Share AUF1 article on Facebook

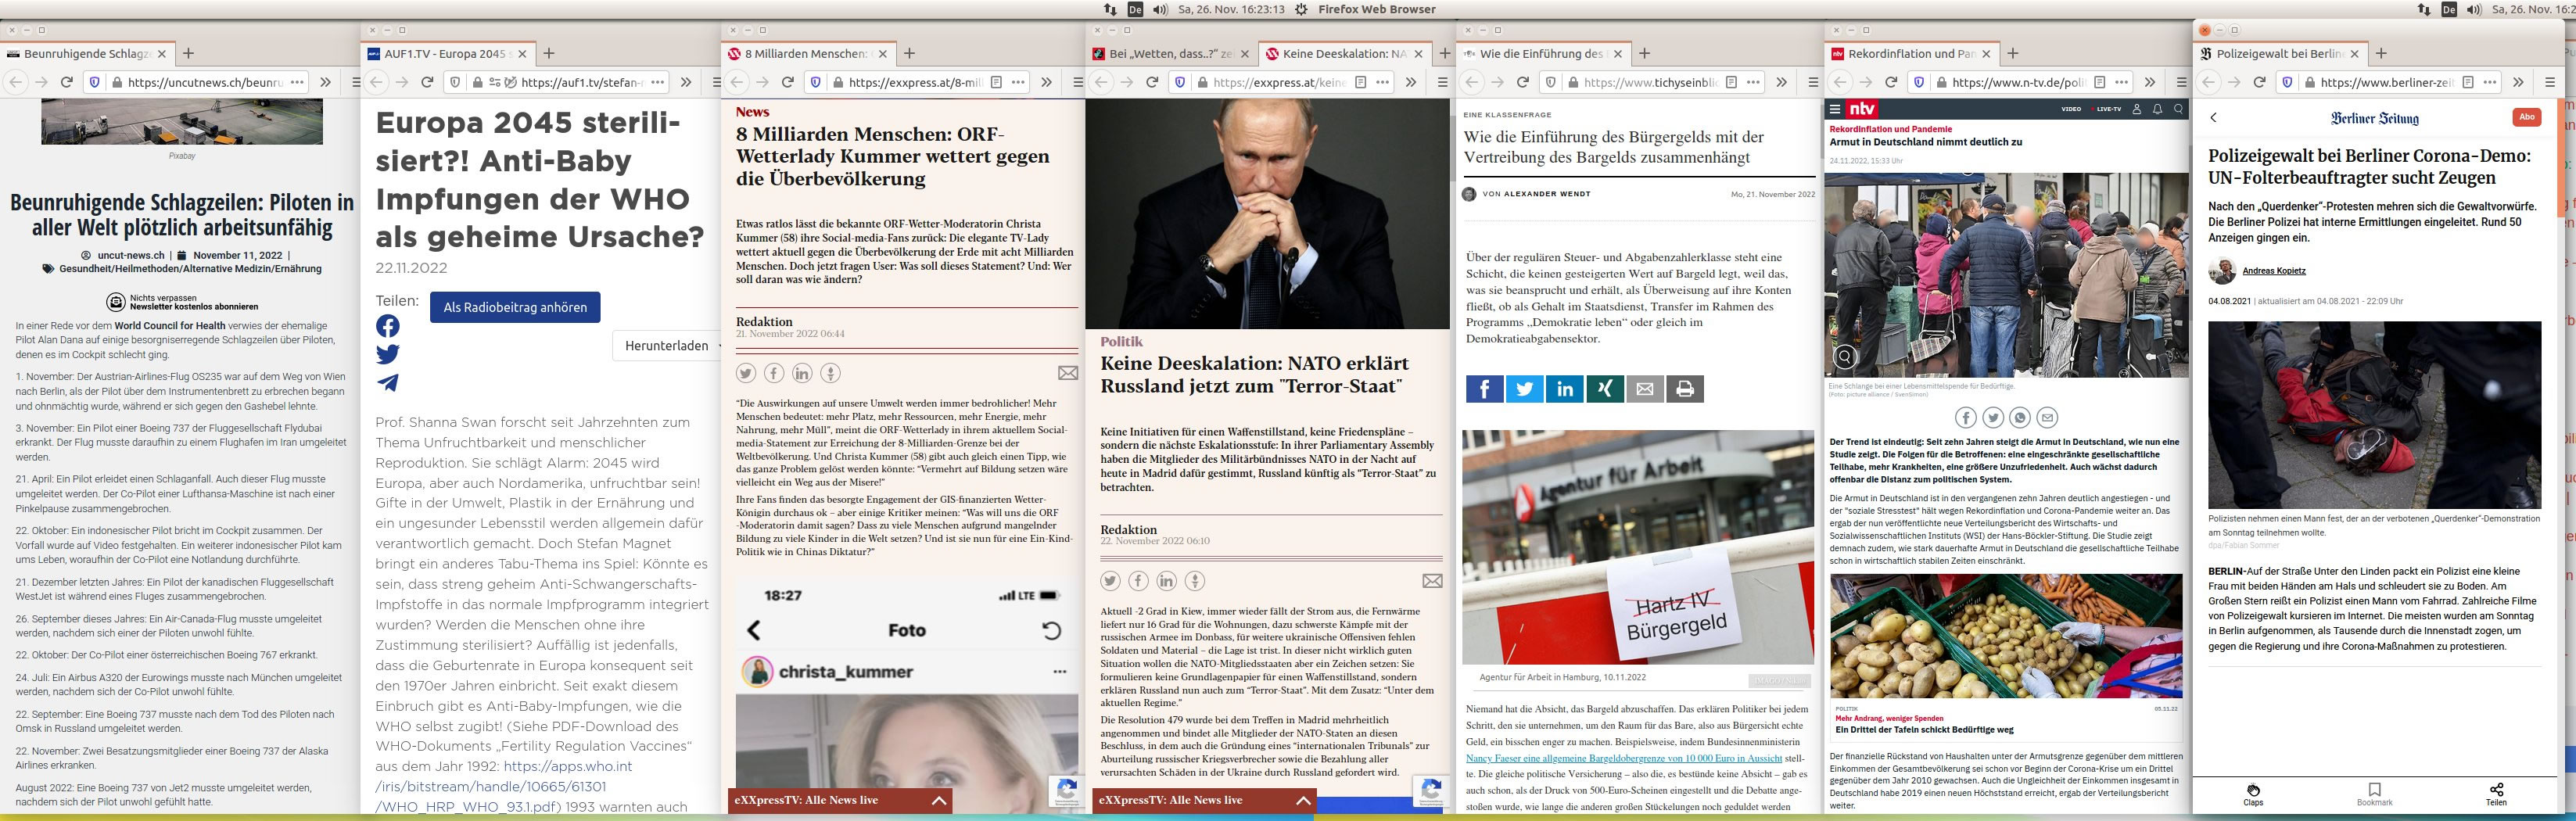[x=388, y=326]
